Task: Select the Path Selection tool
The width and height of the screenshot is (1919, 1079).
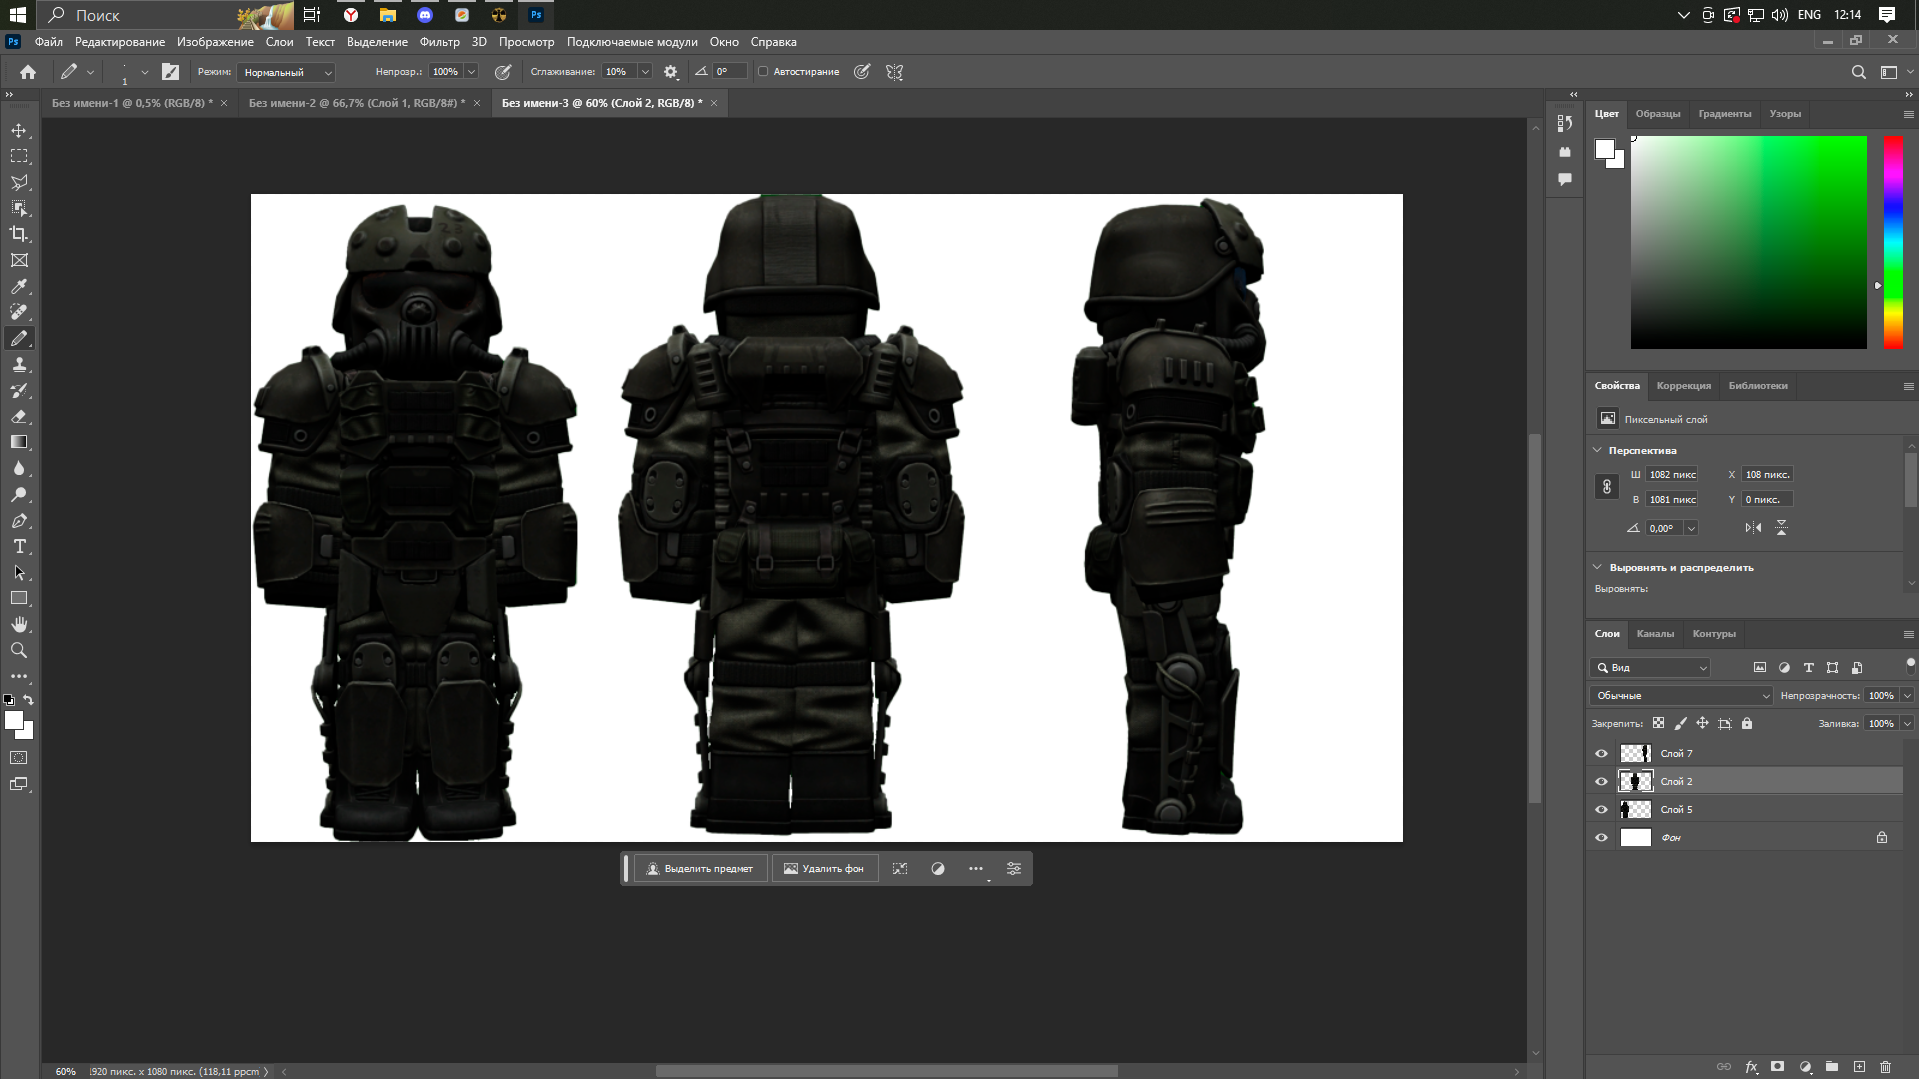Action: tap(19, 573)
